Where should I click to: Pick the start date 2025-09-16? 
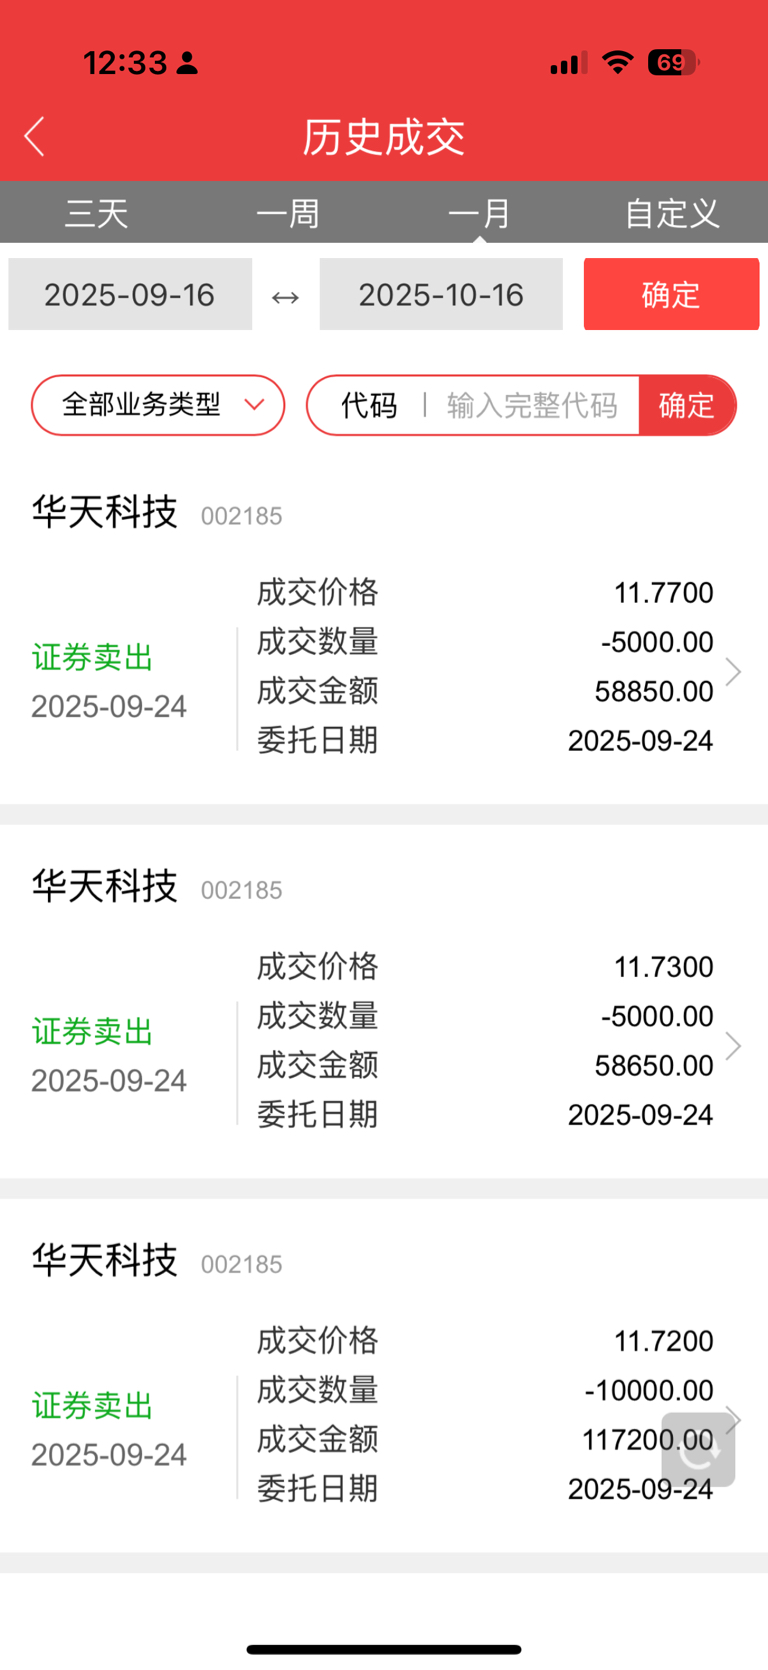click(130, 295)
